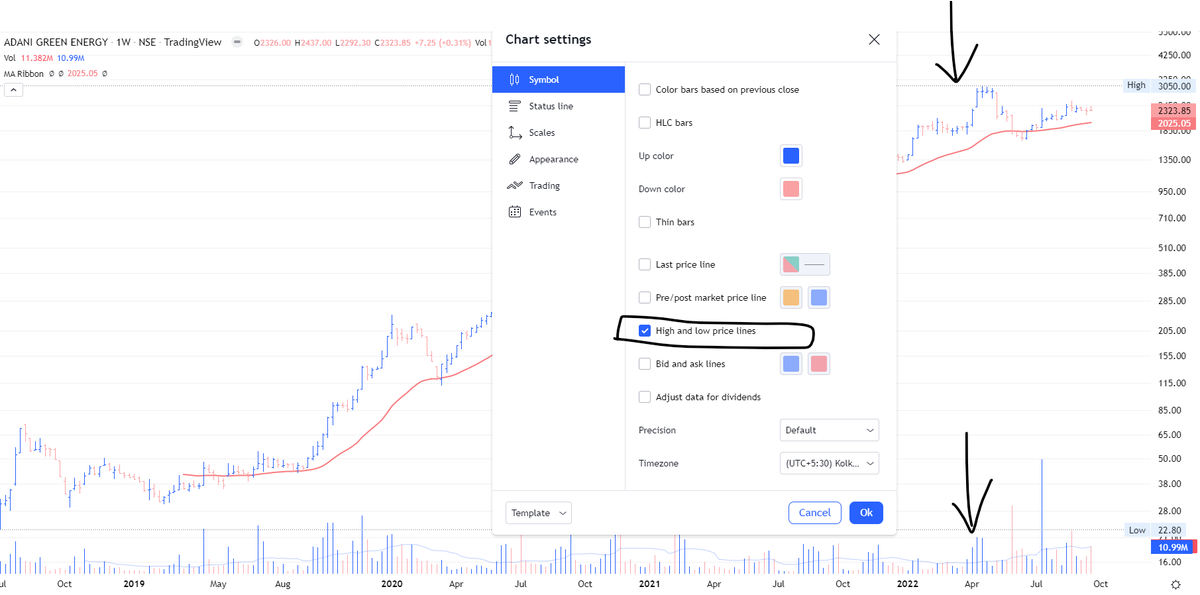The height and width of the screenshot is (595, 1200).
Task: Toggle Bid and ask lines checkbox
Action: pos(645,364)
